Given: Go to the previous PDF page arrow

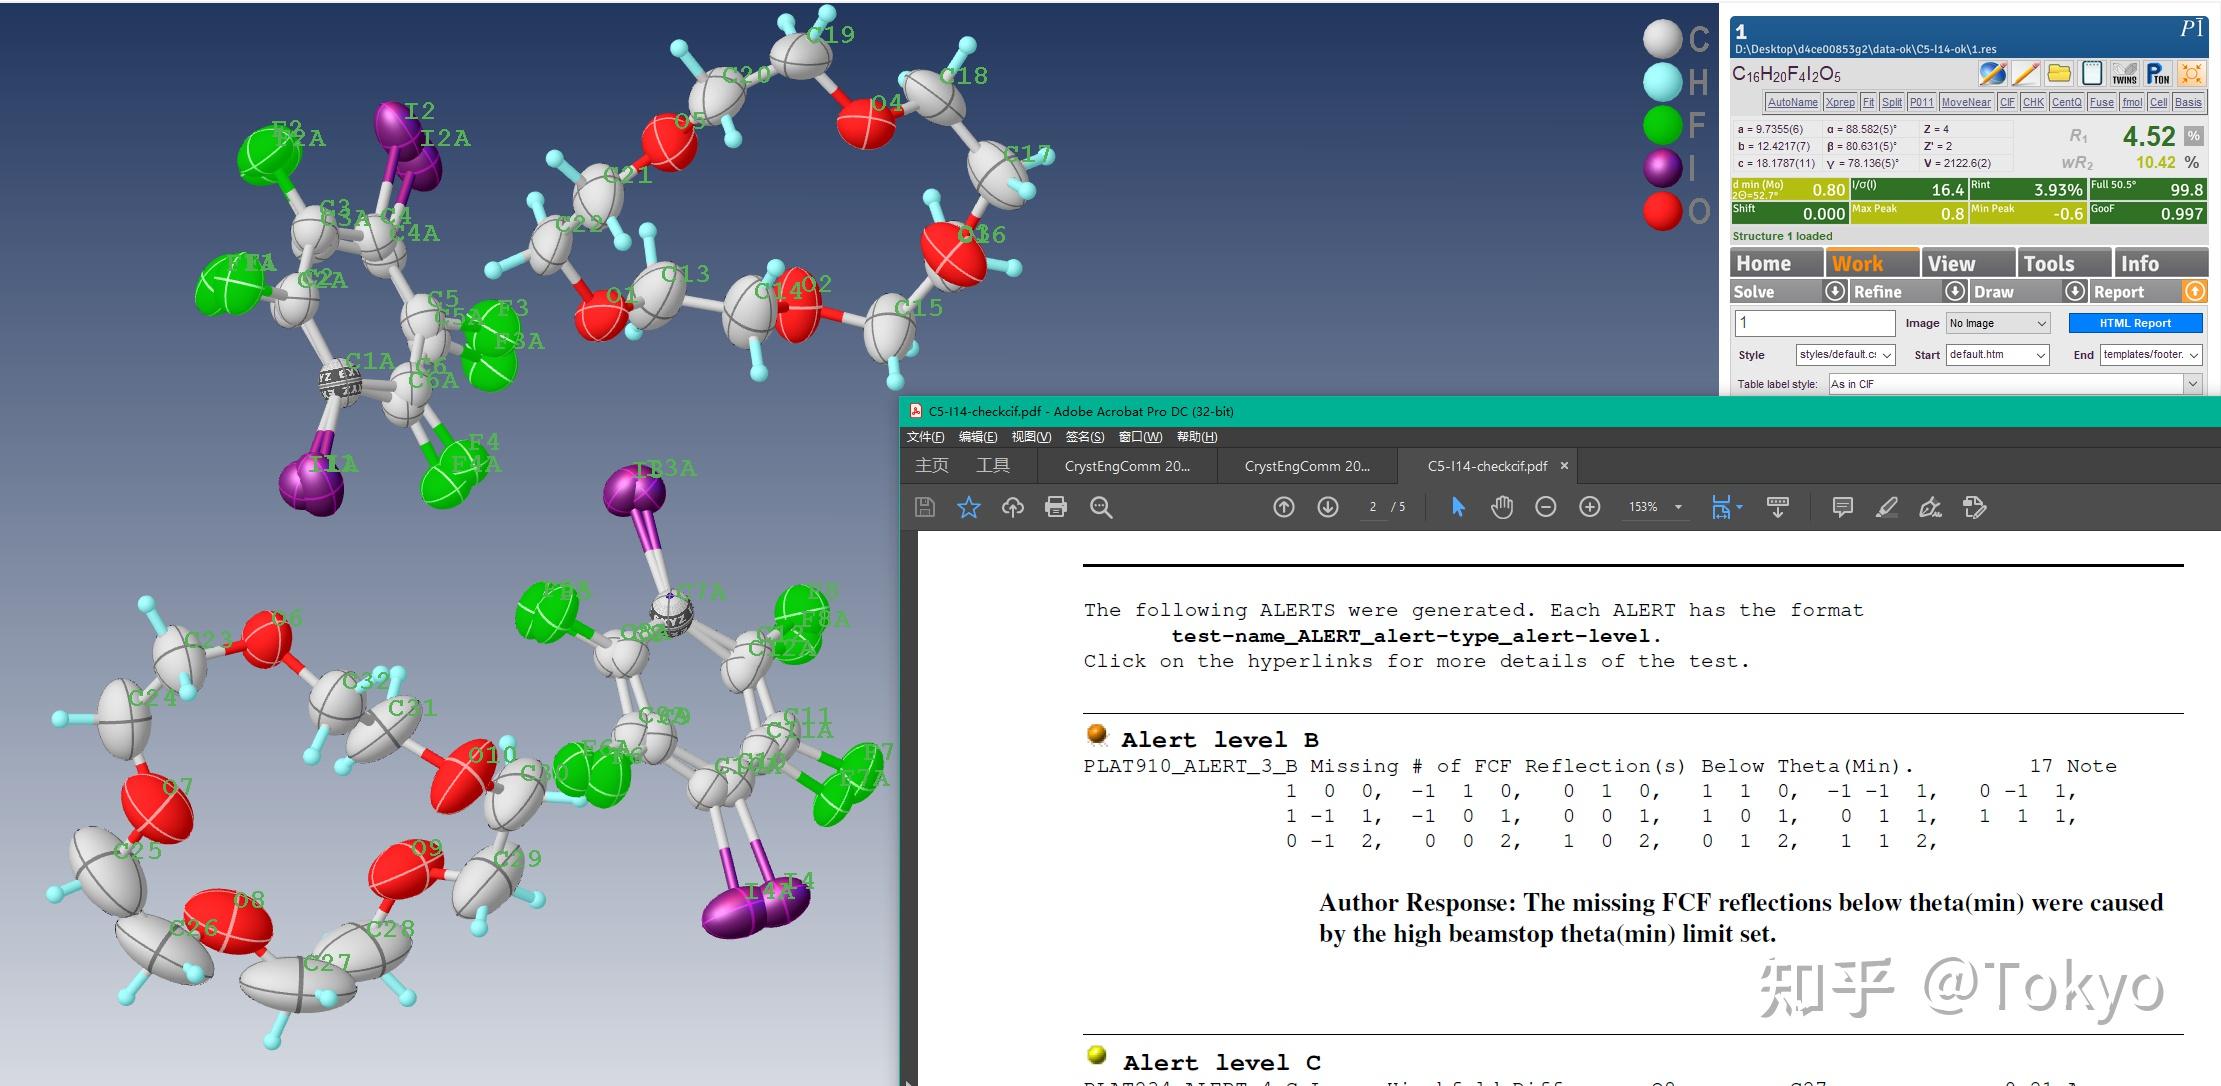Looking at the screenshot, I should click(x=1284, y=507).
